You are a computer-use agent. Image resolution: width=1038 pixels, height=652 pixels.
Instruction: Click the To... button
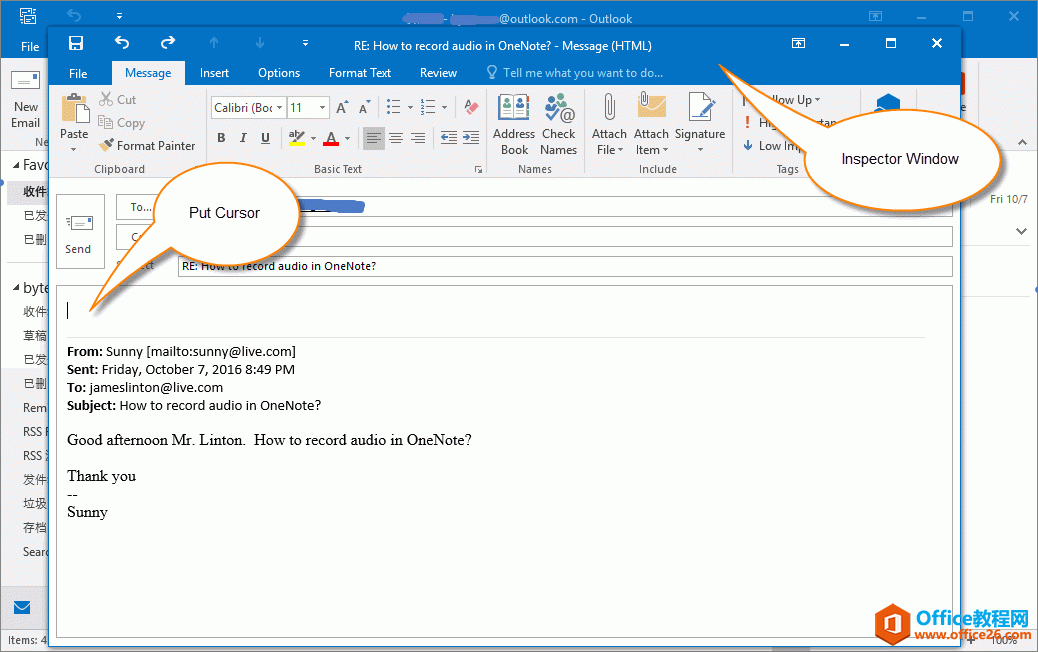tap(137, 207)
